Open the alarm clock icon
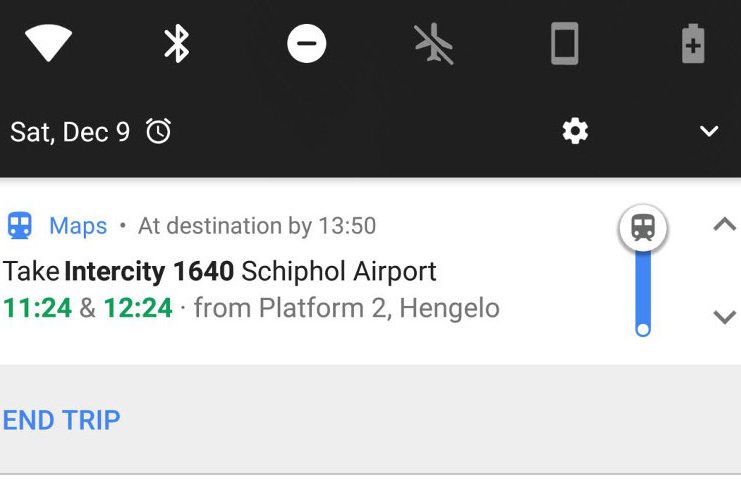Screen dimensions: 741x479 (158, 131)
